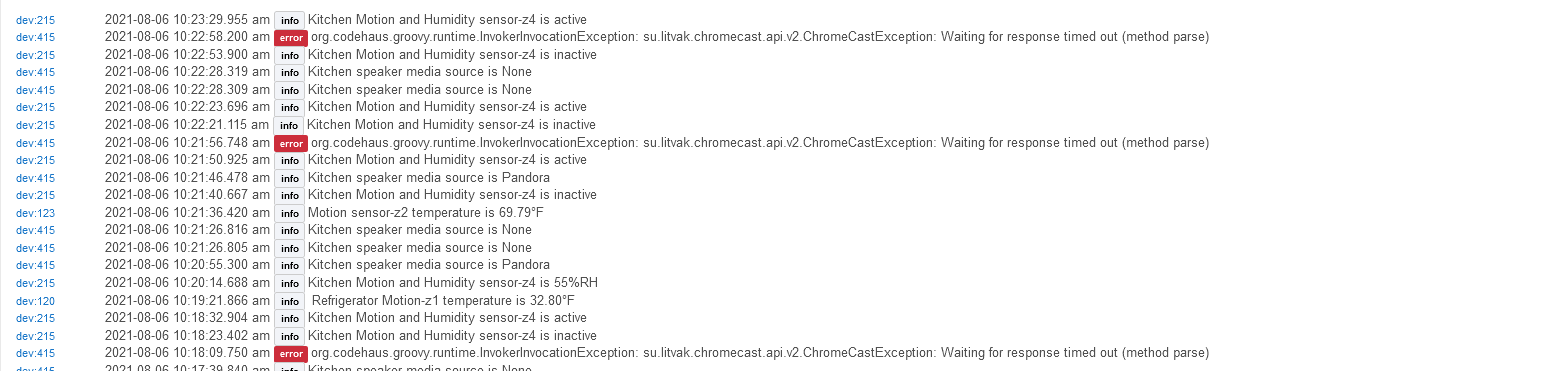Open dev:415 link at 10:18:09.750 error

coord(35,354)
